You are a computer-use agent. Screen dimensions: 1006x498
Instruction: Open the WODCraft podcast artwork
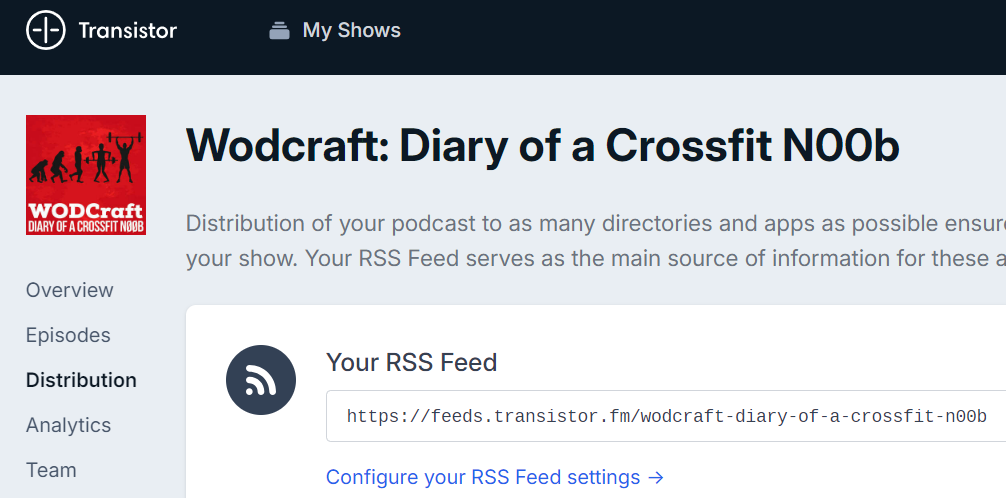(86, 175)
